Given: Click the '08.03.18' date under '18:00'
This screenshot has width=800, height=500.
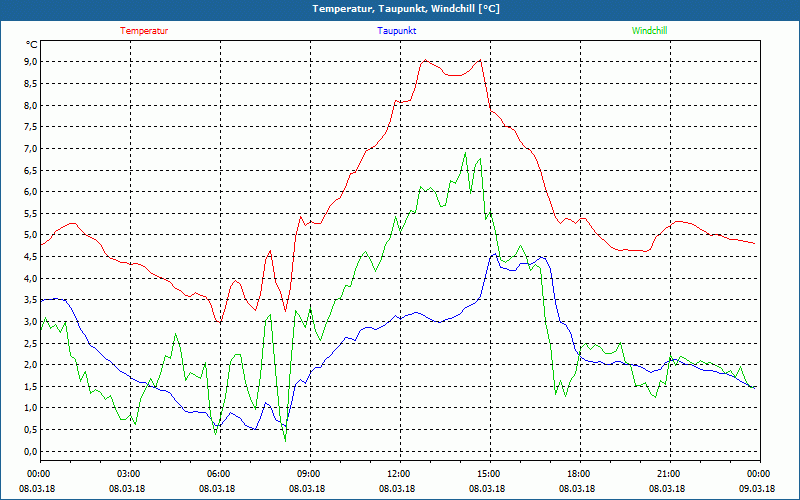Looking at the screenshot, I should [x=577, y=489].
